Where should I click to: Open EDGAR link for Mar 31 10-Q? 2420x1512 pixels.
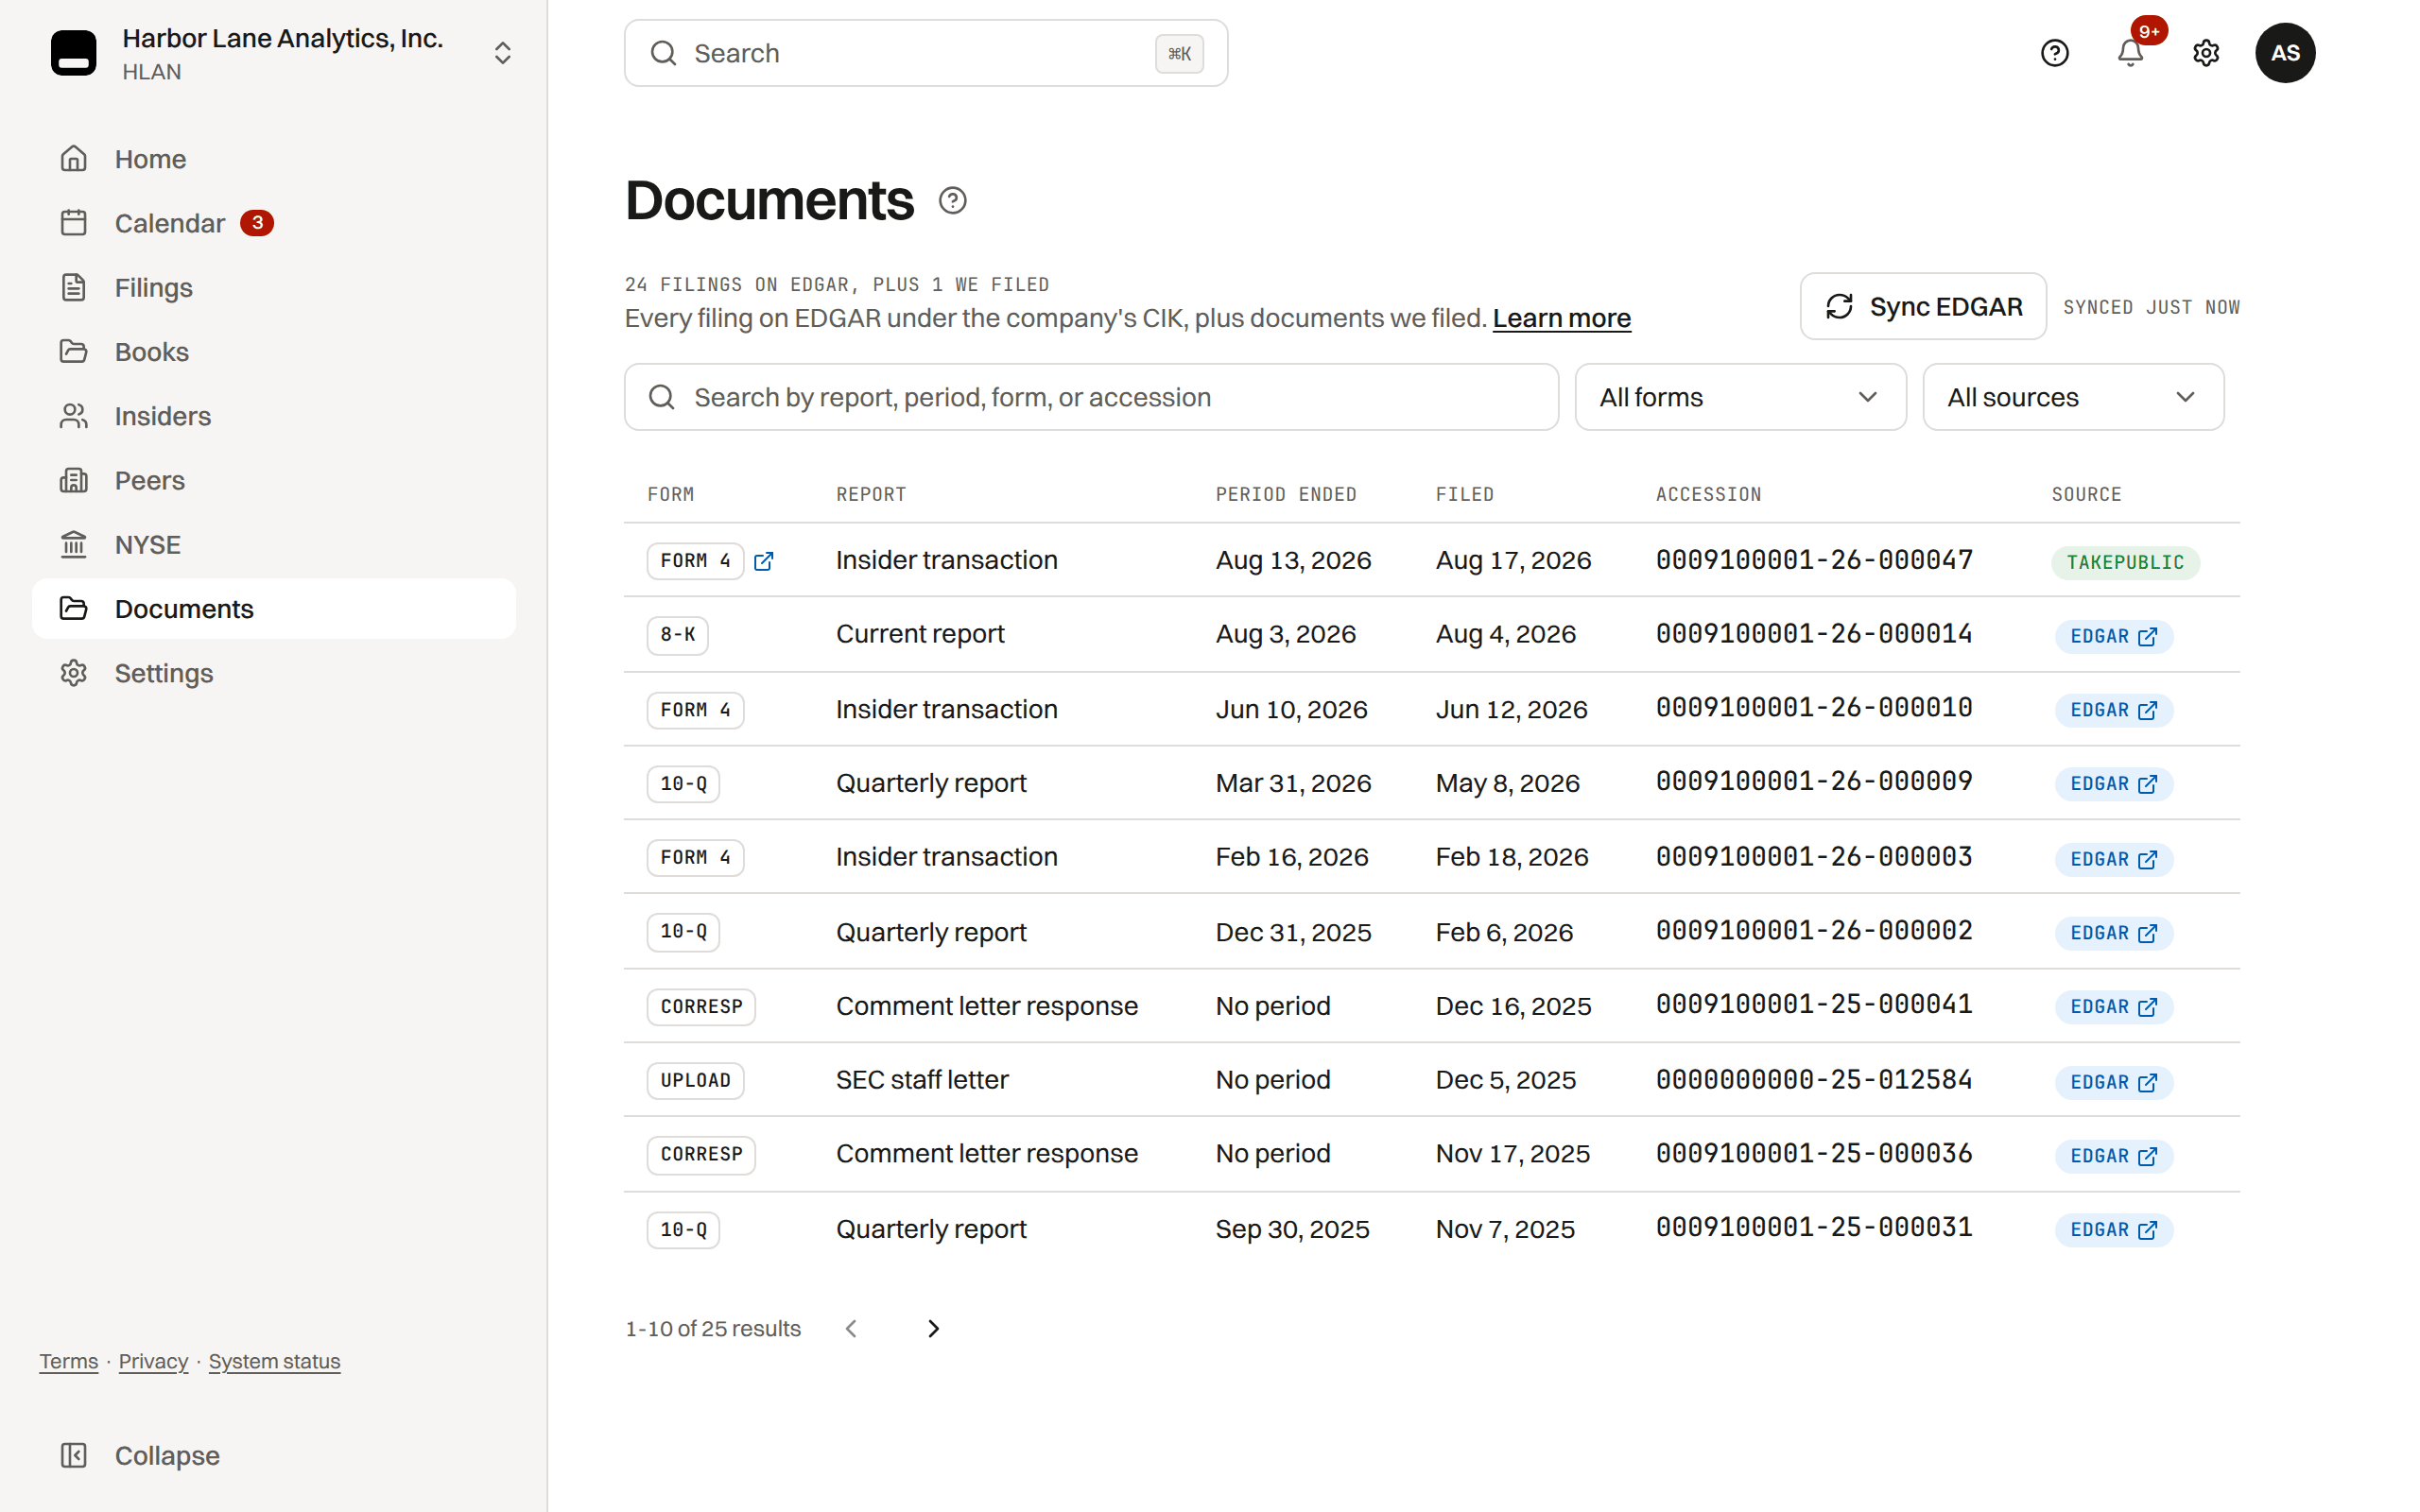pyautogui.click(x=2113, y=784)
